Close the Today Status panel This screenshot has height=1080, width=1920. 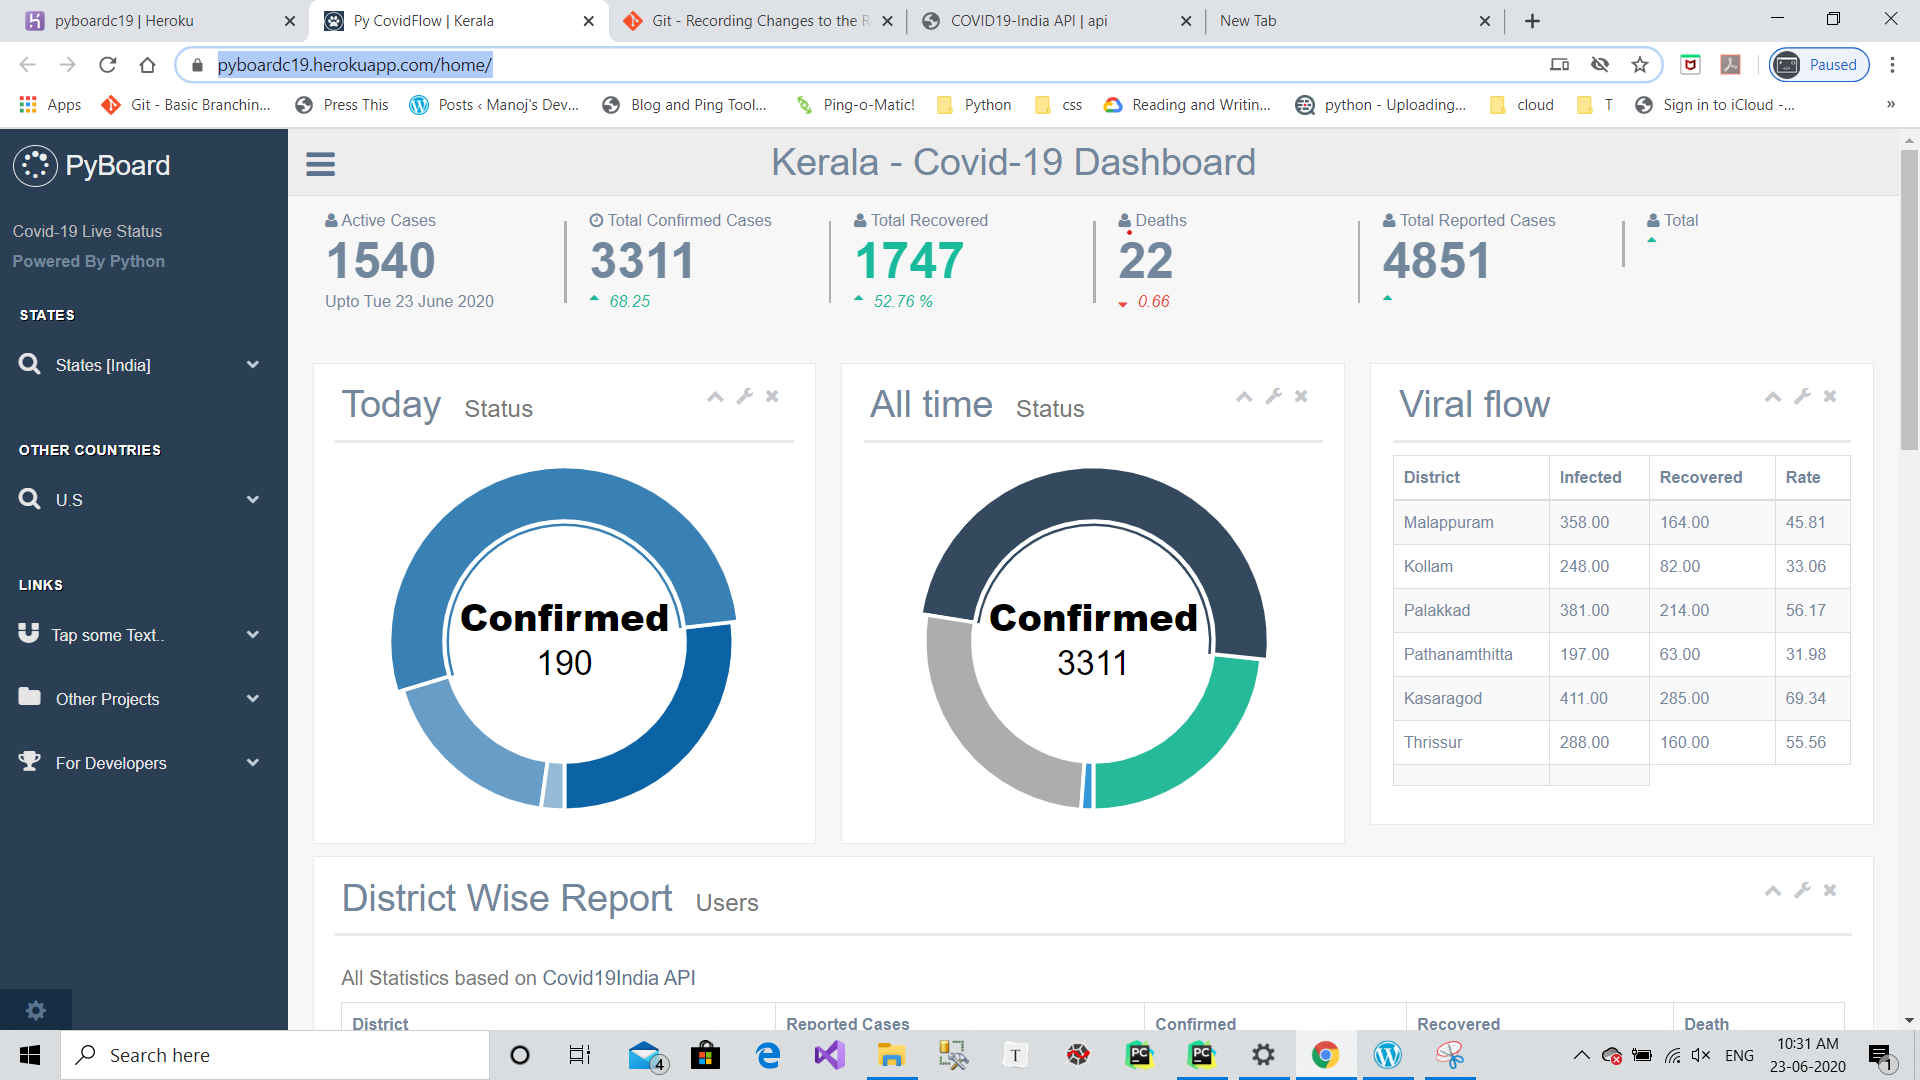pyautogui.click(x=772, y=396)
